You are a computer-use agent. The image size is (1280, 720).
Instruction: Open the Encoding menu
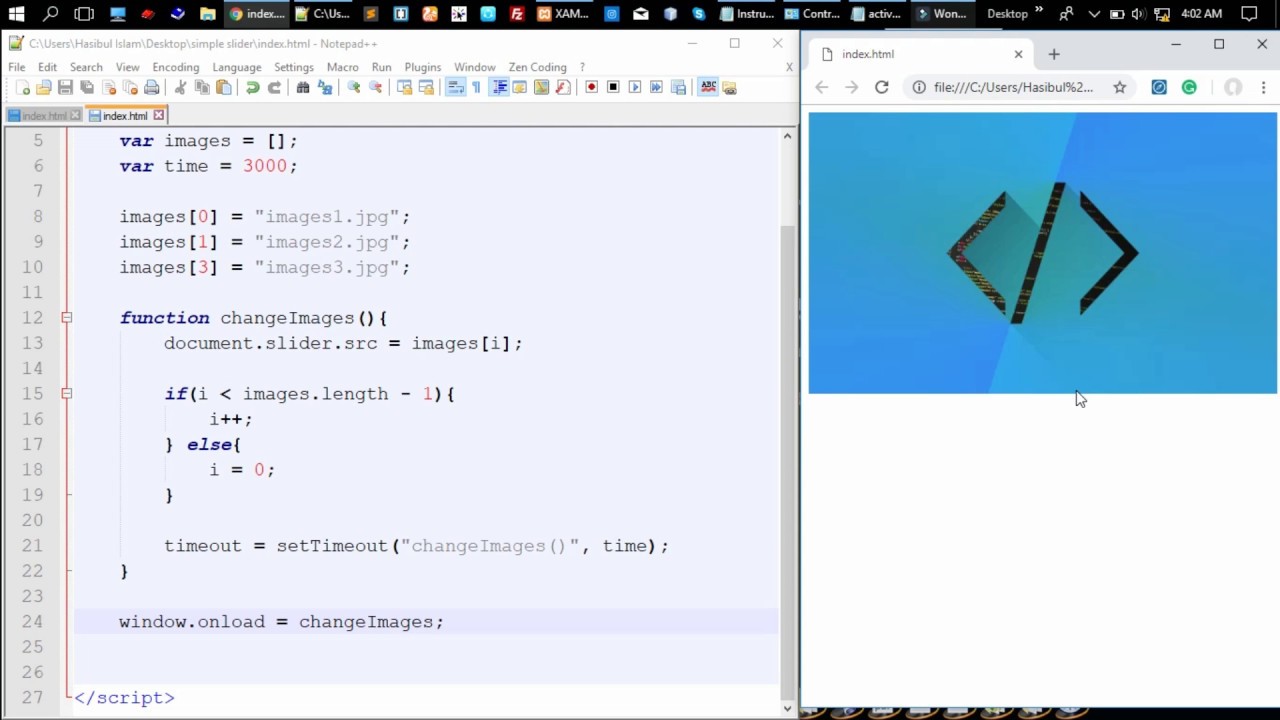click(x=176, y=67)
